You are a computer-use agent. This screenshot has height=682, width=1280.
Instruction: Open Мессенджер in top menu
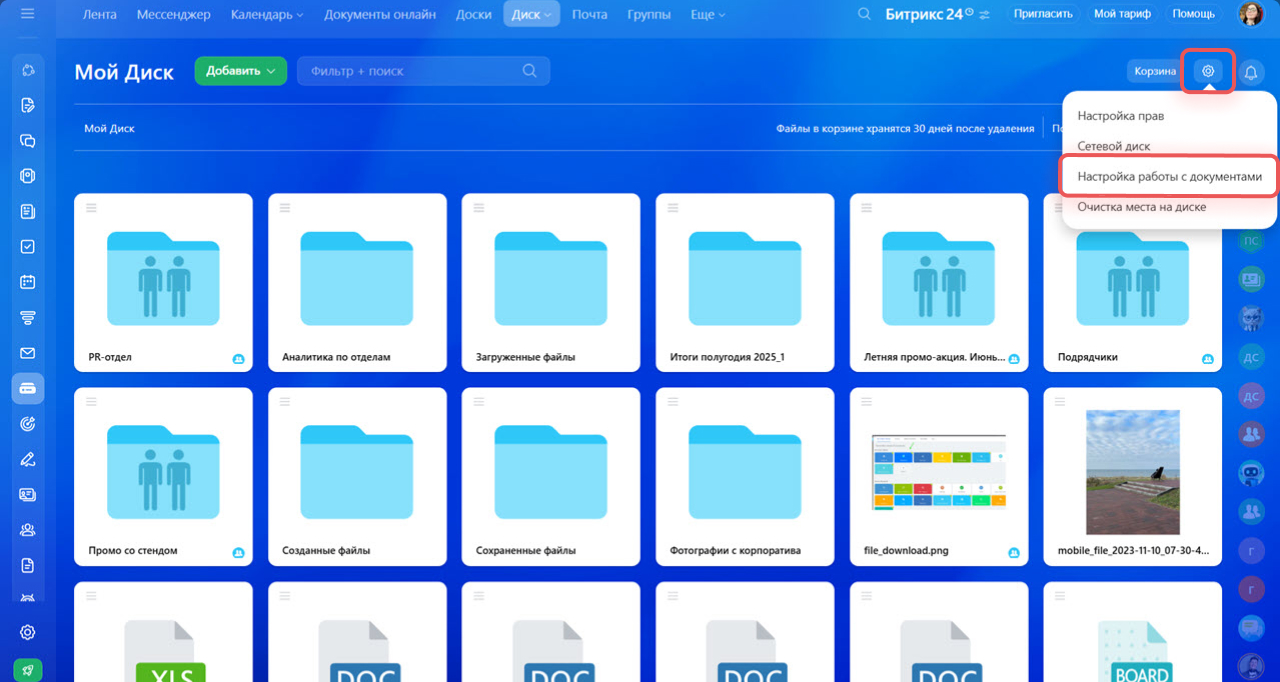pyautogui.click(x=173, y=14)
